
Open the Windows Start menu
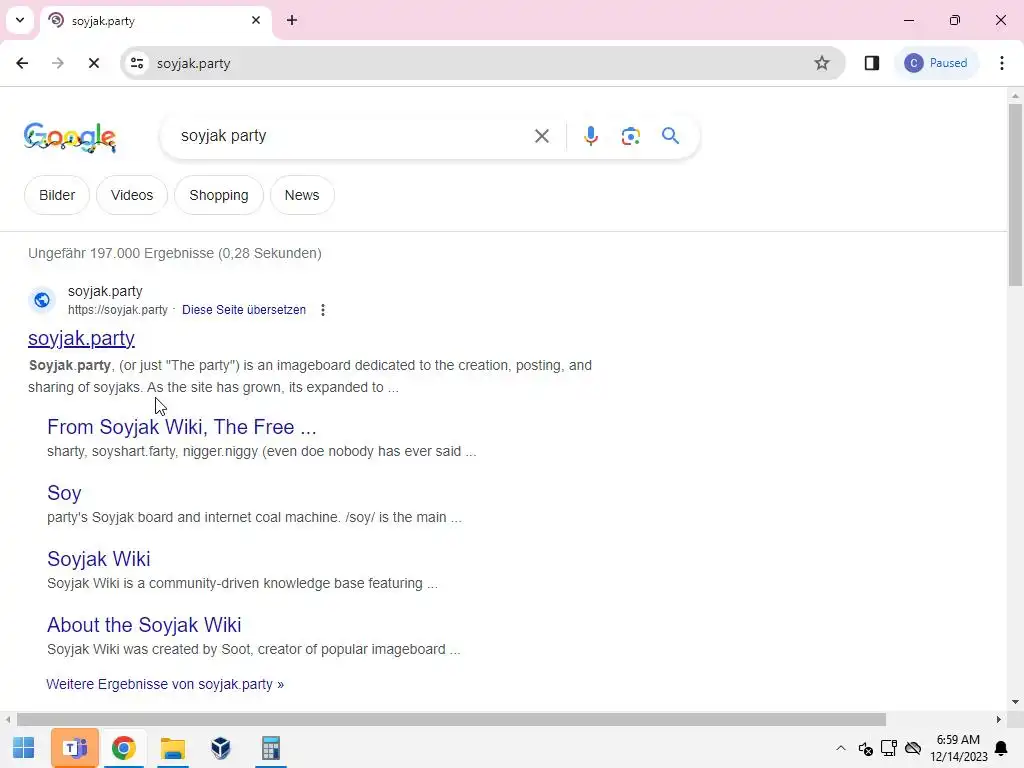pos(24,748)
